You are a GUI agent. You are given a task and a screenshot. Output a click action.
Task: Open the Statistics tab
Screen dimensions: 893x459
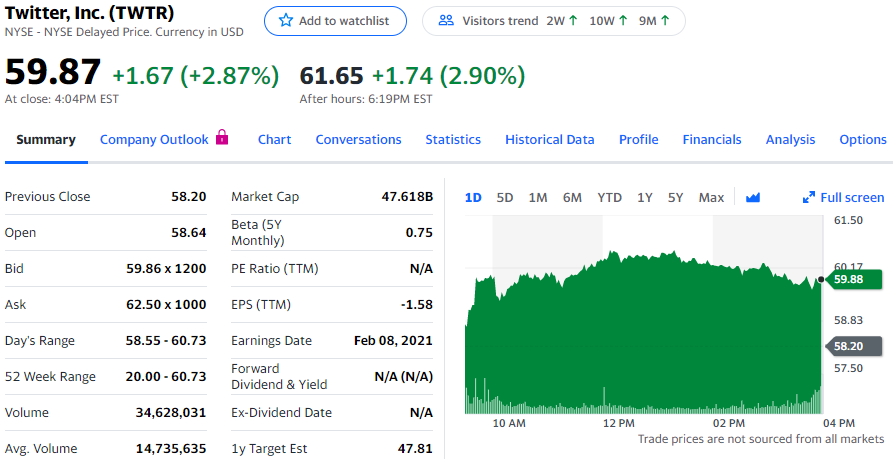point(453,140)
